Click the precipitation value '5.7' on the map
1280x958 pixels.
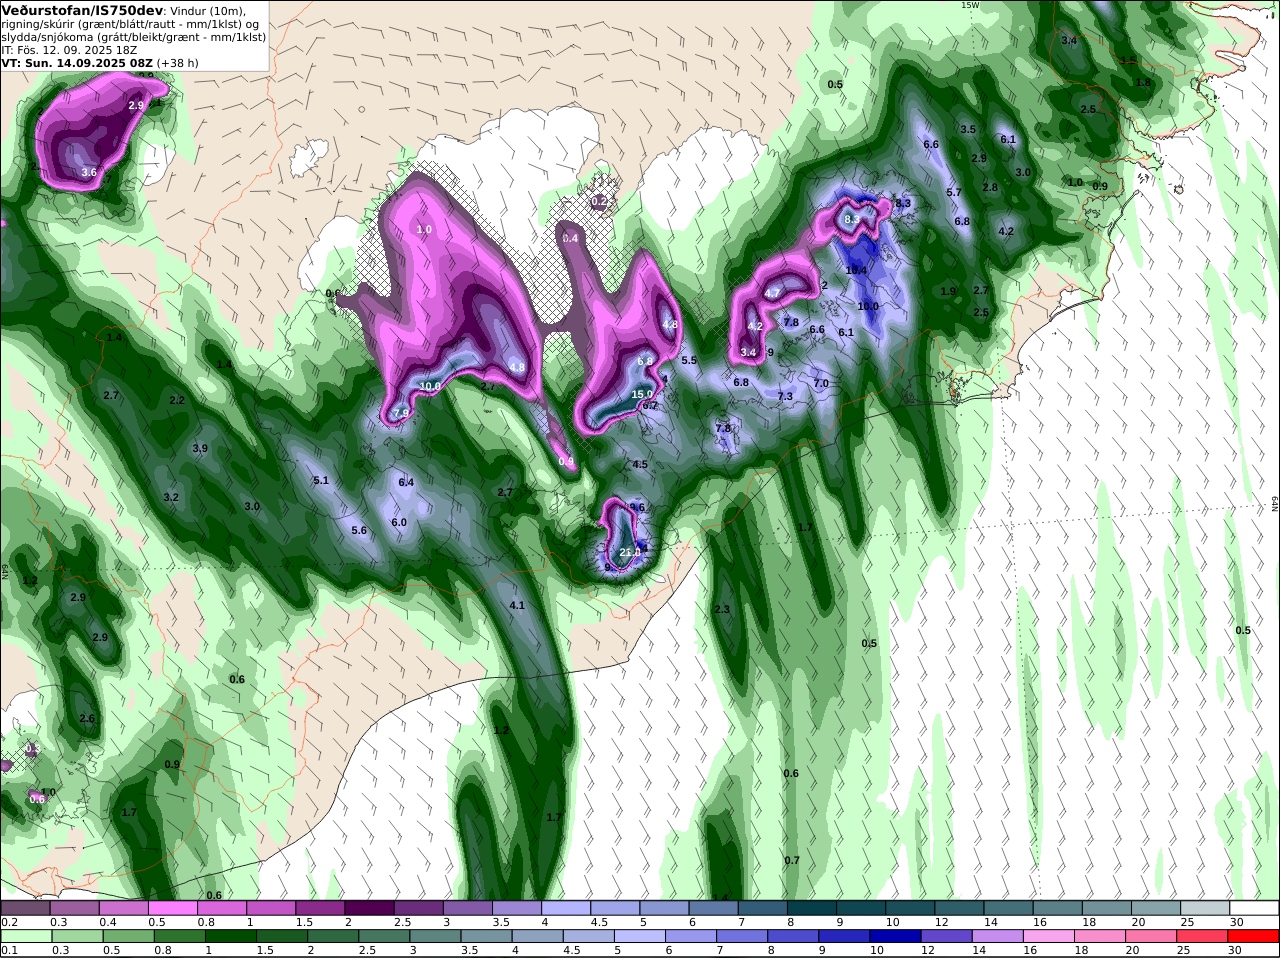pos(954,192)
